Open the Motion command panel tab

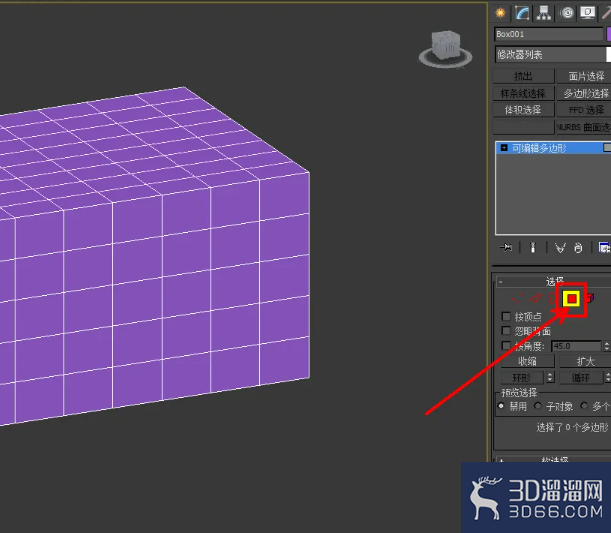coord(567,13)
